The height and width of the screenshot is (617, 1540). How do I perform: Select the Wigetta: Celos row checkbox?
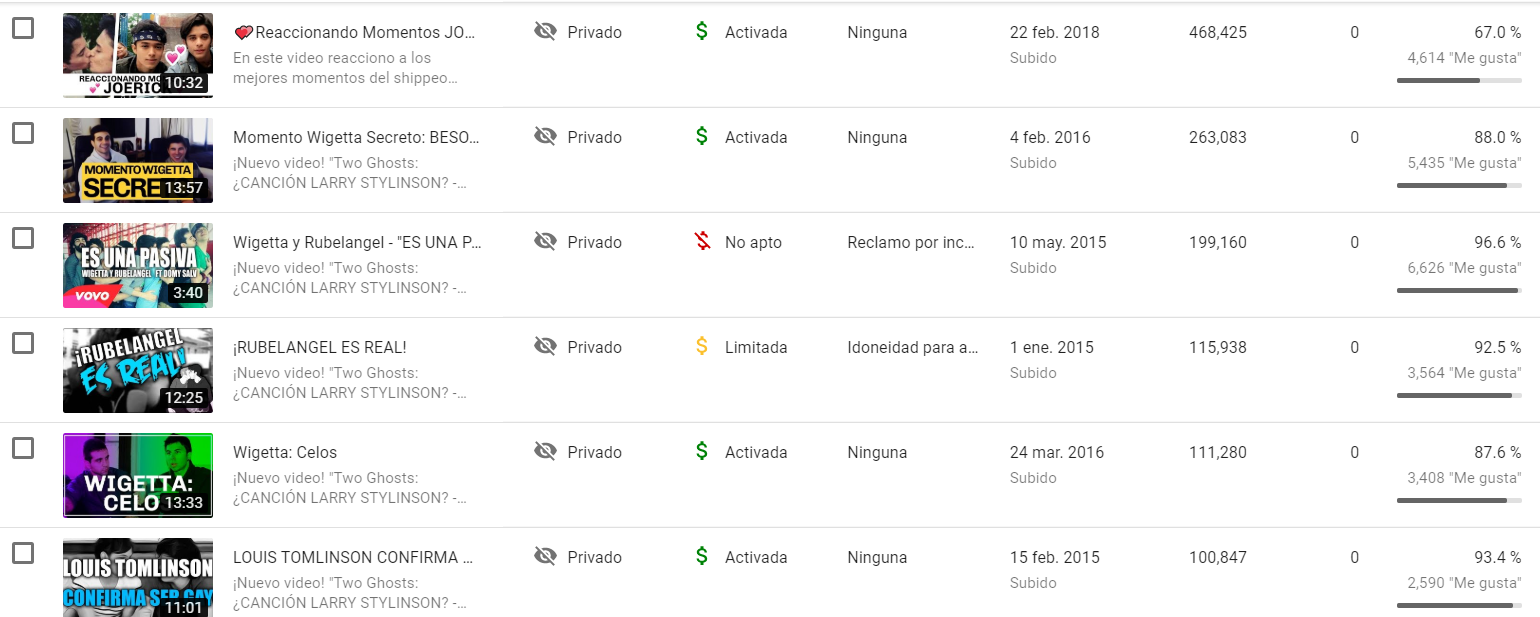click(23, 448)
